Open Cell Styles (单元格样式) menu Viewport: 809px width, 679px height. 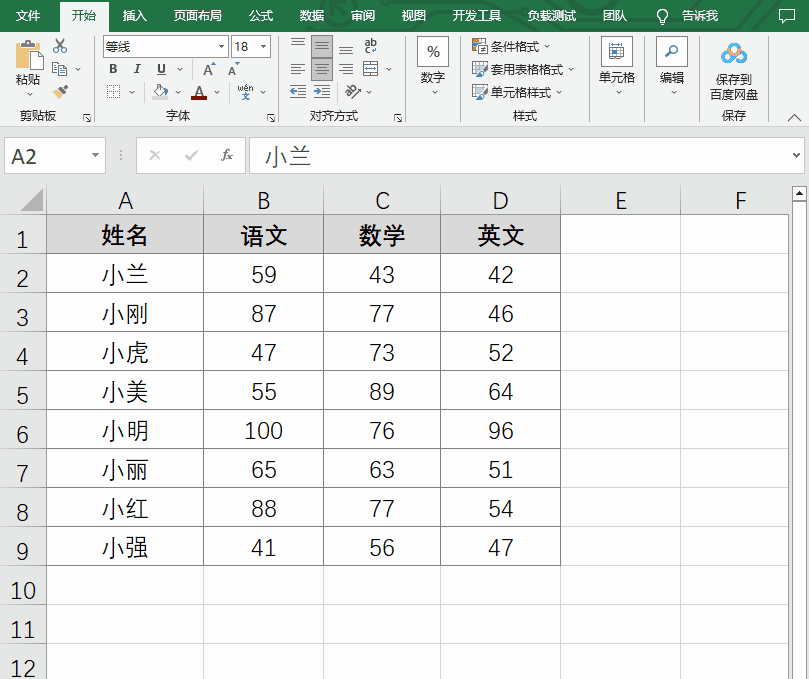pos(517,92)
